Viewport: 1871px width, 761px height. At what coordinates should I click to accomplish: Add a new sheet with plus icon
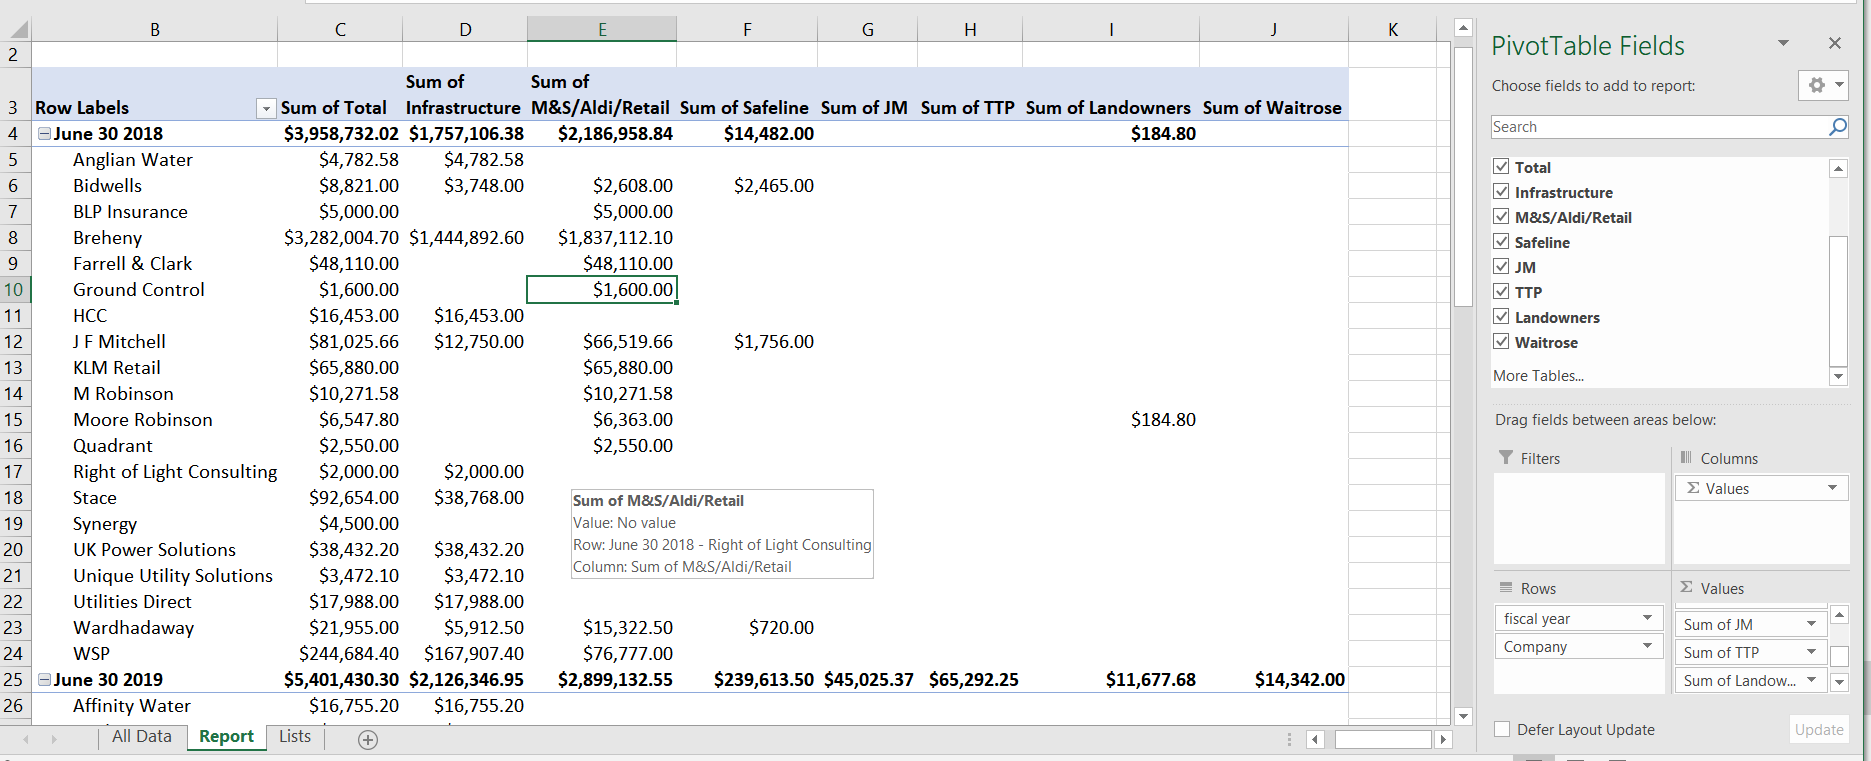368,740
